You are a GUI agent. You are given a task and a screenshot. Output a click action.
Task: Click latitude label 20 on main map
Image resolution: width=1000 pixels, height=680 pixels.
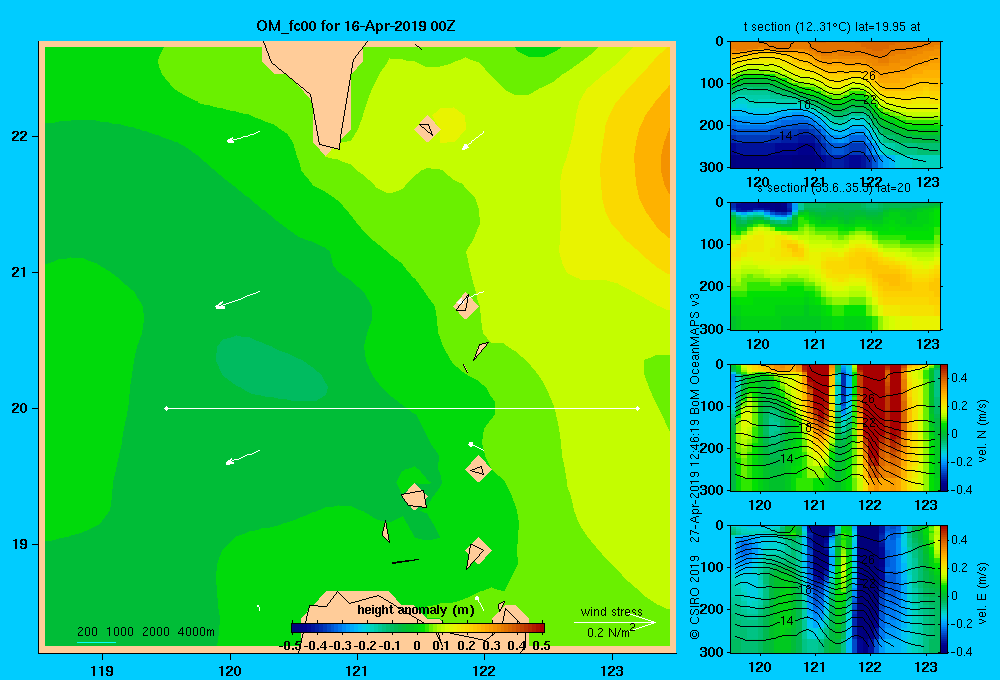[x=20, y=408]
